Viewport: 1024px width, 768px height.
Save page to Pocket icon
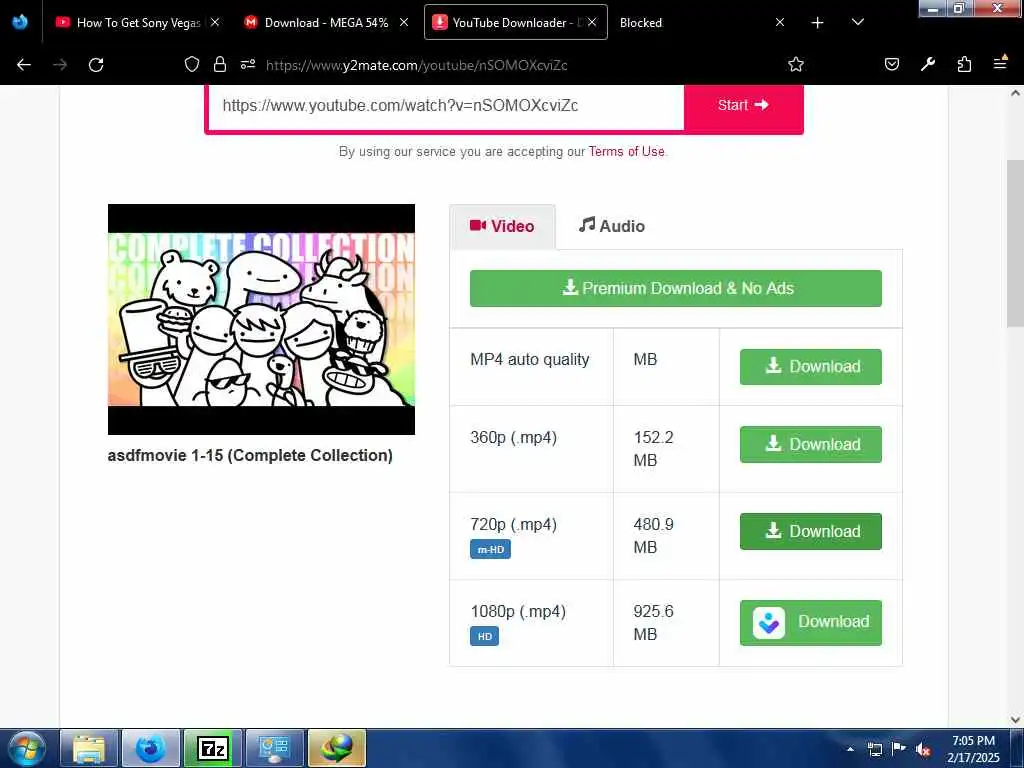point(891,64)
